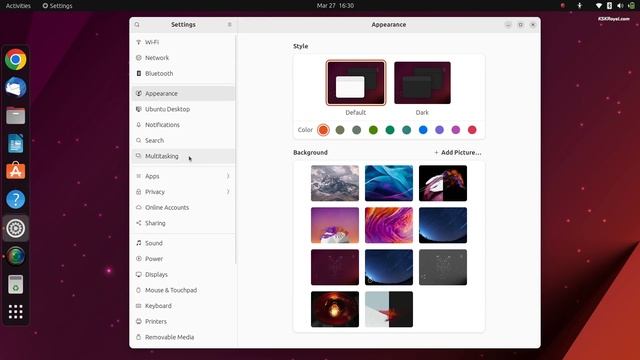Open the Files manager in the dock

(x=16, y=116)
